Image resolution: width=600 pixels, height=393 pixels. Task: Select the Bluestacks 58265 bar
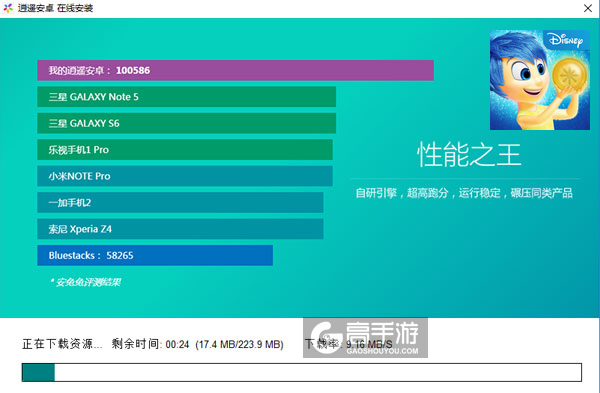(x=155, y=255)
